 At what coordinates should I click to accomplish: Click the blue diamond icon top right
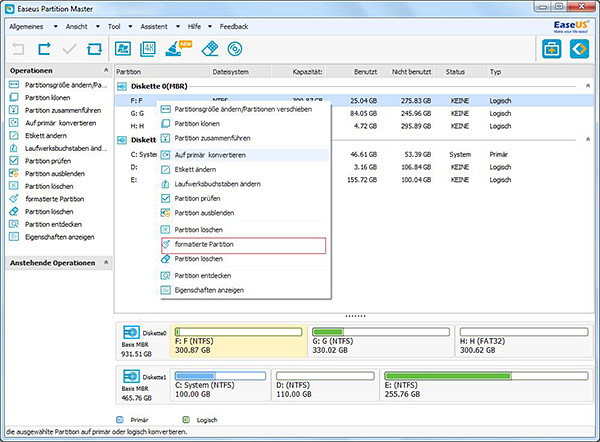[579, 49]
